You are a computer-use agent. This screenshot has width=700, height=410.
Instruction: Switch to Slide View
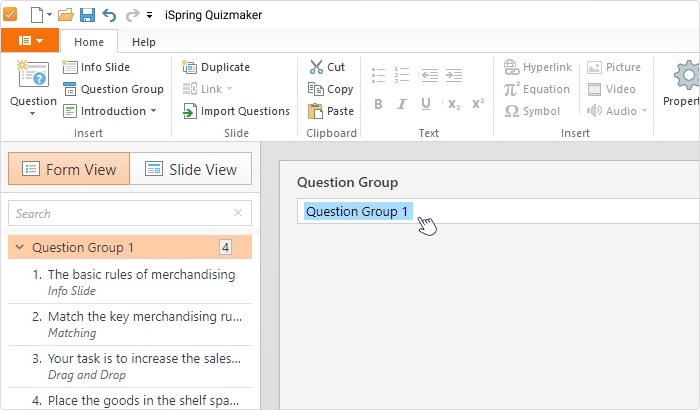tap(191, 169)
